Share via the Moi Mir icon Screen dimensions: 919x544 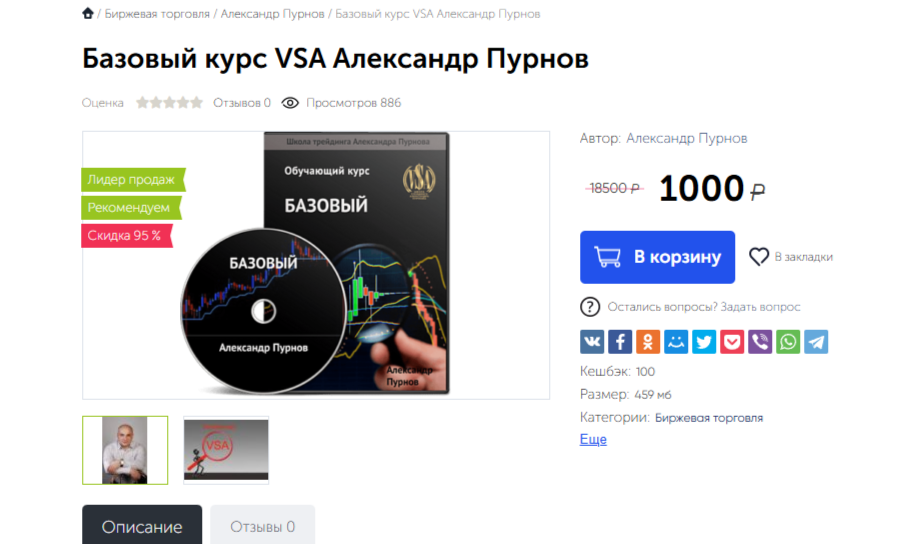coord(676,342)
